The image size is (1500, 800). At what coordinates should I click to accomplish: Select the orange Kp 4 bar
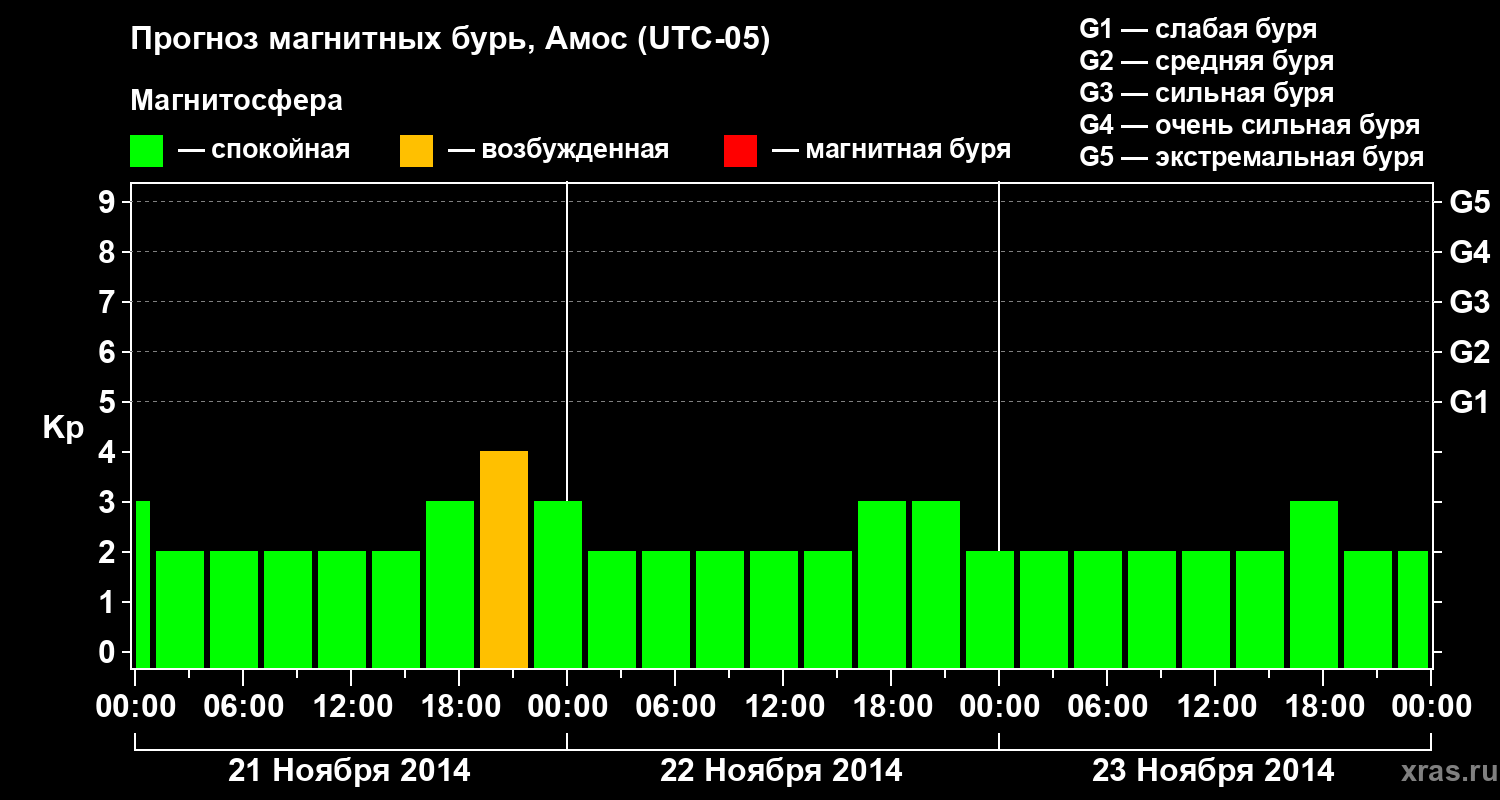coord(504,559)
